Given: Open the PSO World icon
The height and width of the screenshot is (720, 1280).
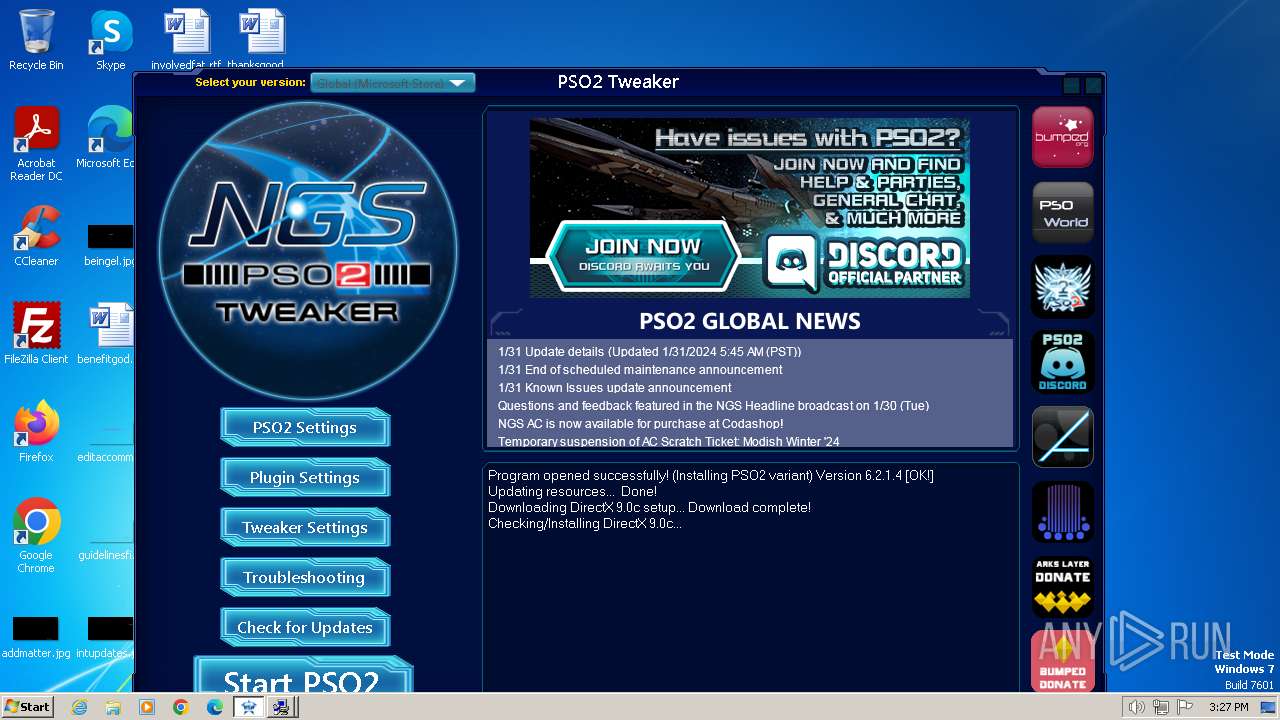Looking at the screenshot, I should 1062,212.
